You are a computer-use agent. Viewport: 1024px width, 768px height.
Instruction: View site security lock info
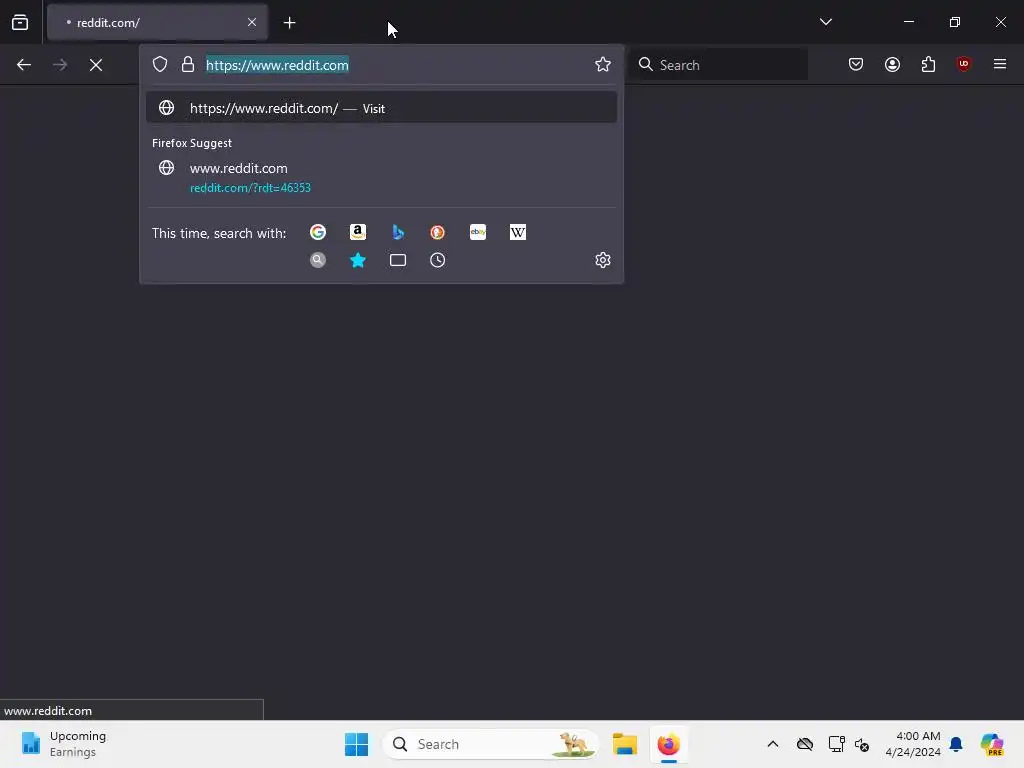188,64
